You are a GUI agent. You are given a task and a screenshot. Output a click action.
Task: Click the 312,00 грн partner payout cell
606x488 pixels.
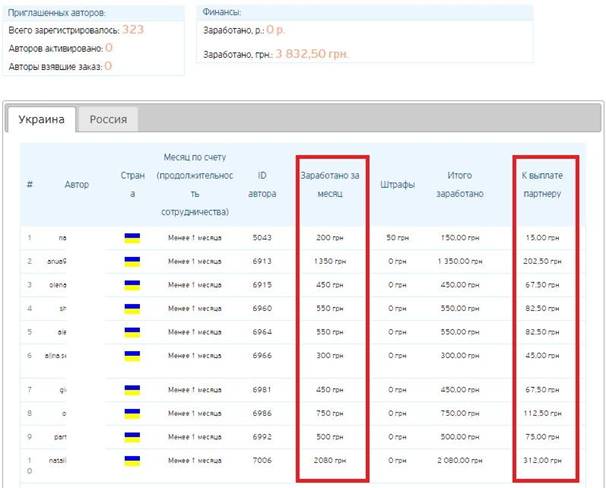542,460
